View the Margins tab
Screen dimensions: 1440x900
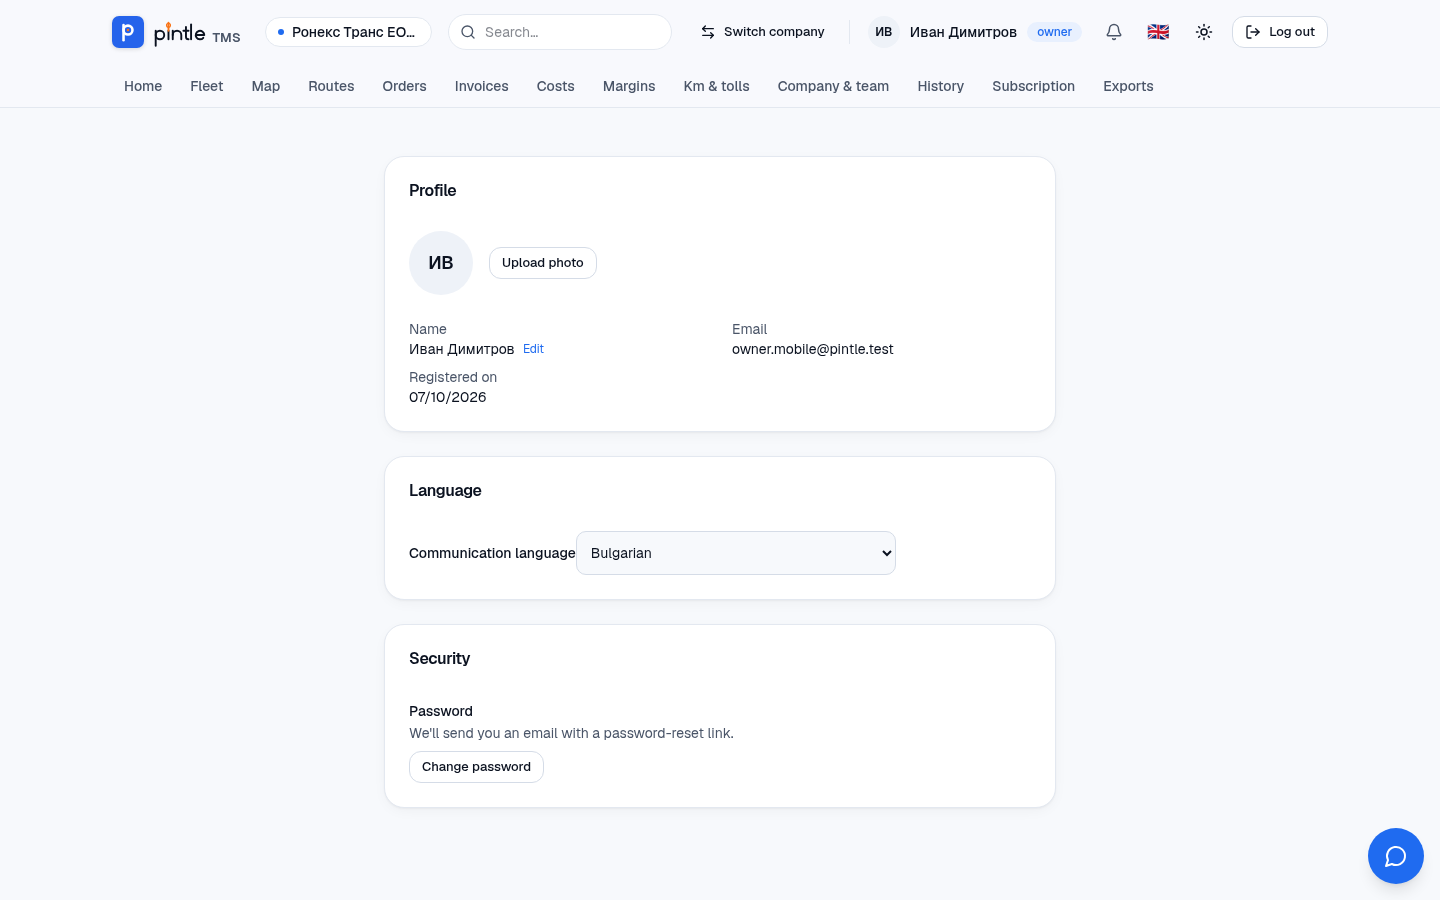tap(629, 86)
